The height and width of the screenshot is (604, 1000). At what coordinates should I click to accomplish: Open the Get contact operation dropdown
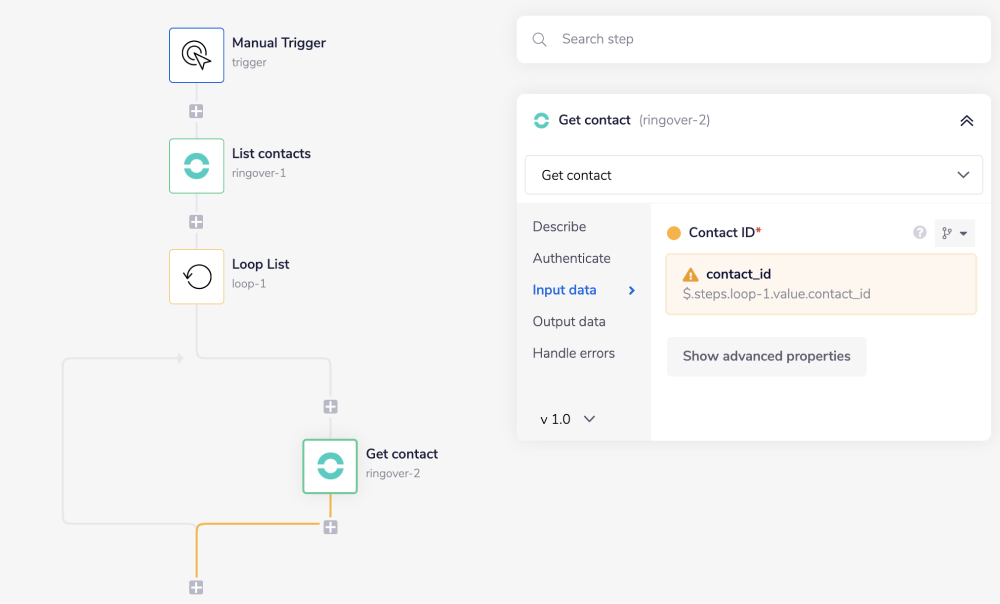click(x=754, y=175)
